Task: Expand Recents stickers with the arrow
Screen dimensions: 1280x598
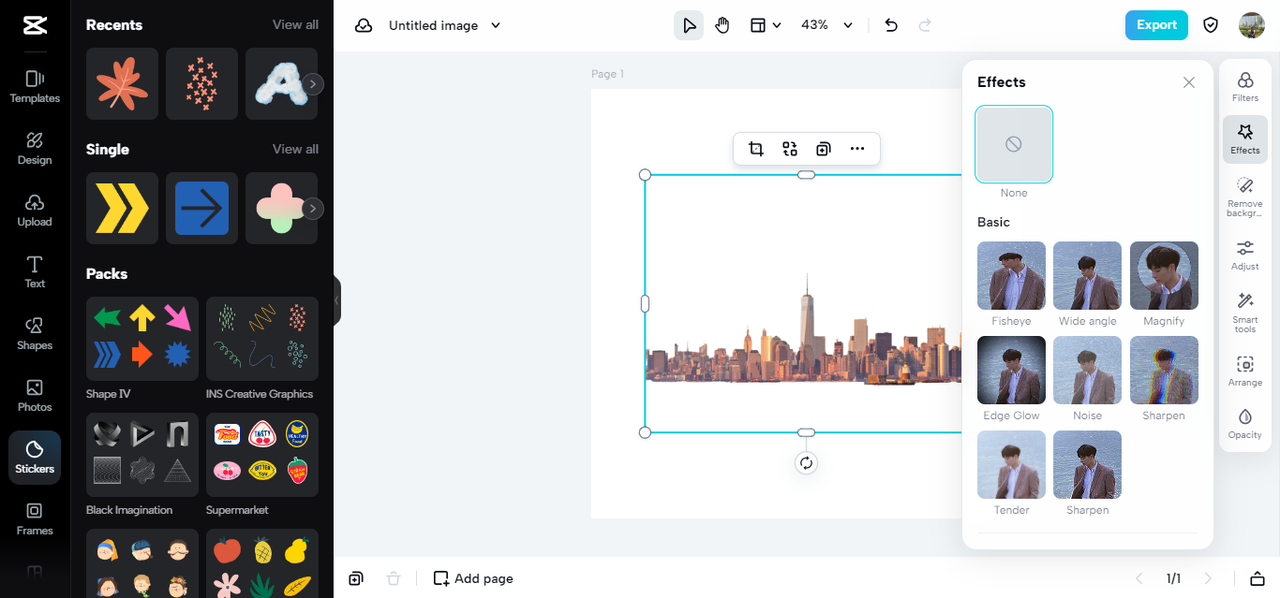Action: [x=314, y=84]
